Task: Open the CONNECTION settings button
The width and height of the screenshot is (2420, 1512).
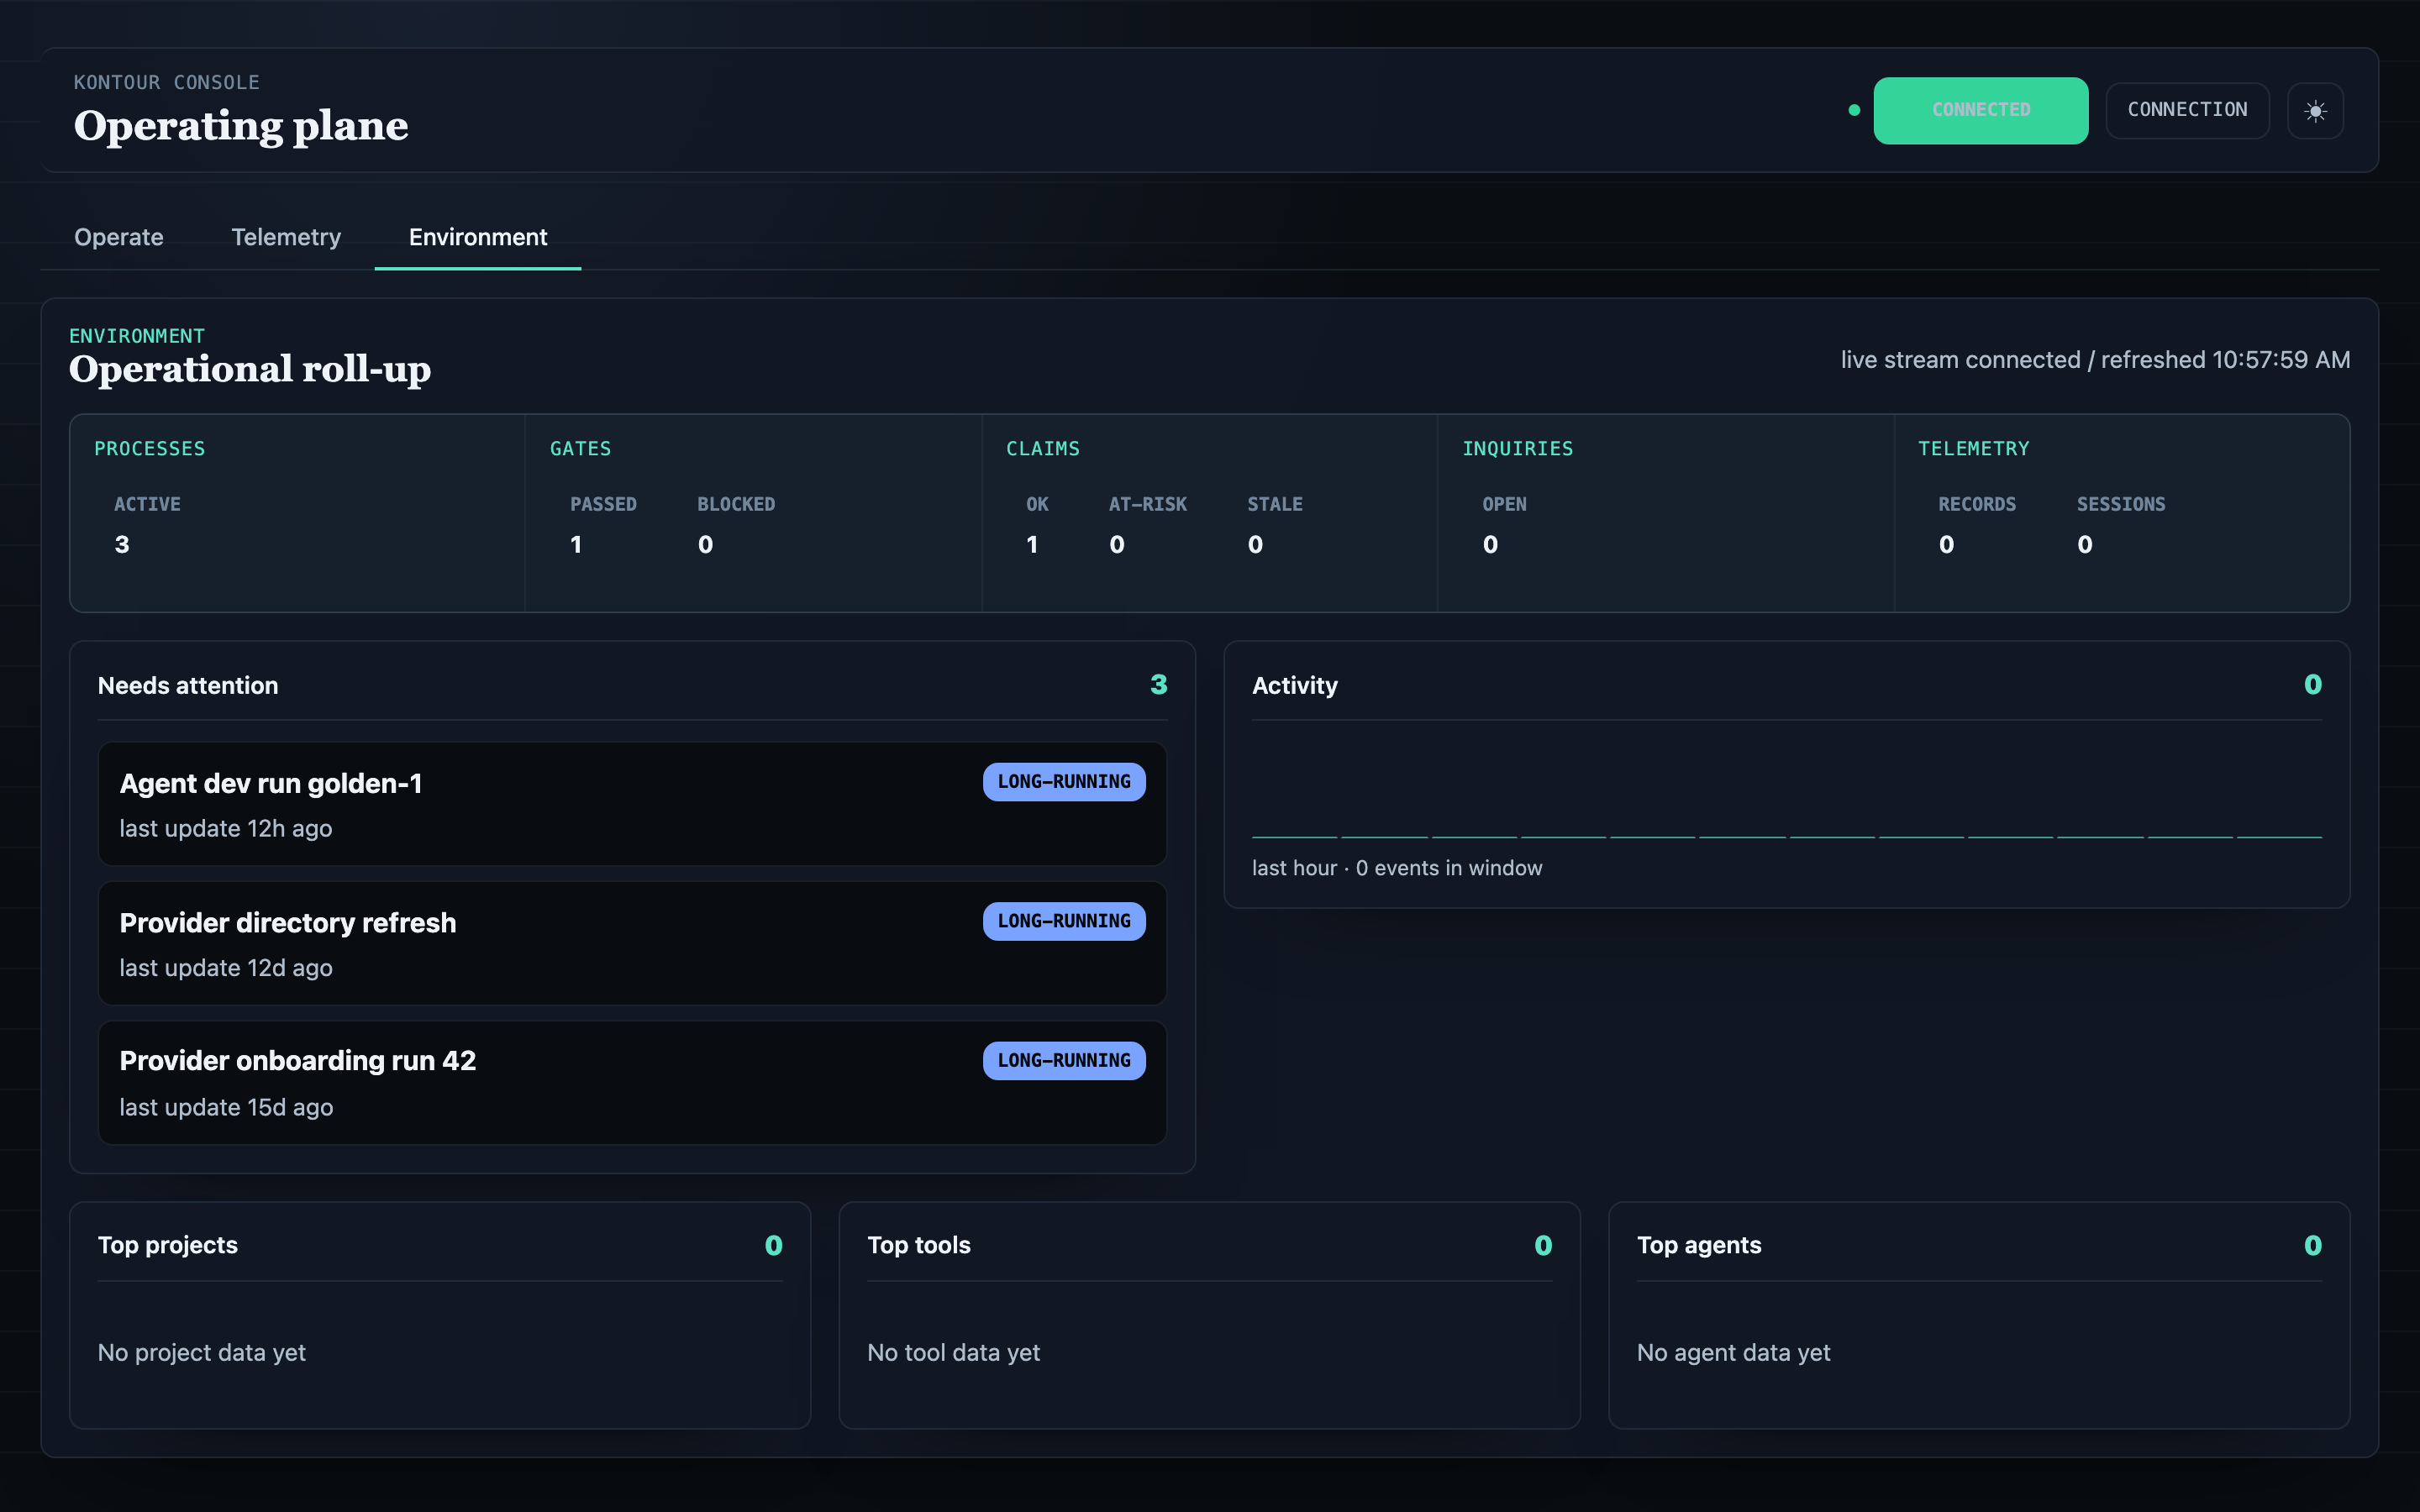Action: [2187, 110]
